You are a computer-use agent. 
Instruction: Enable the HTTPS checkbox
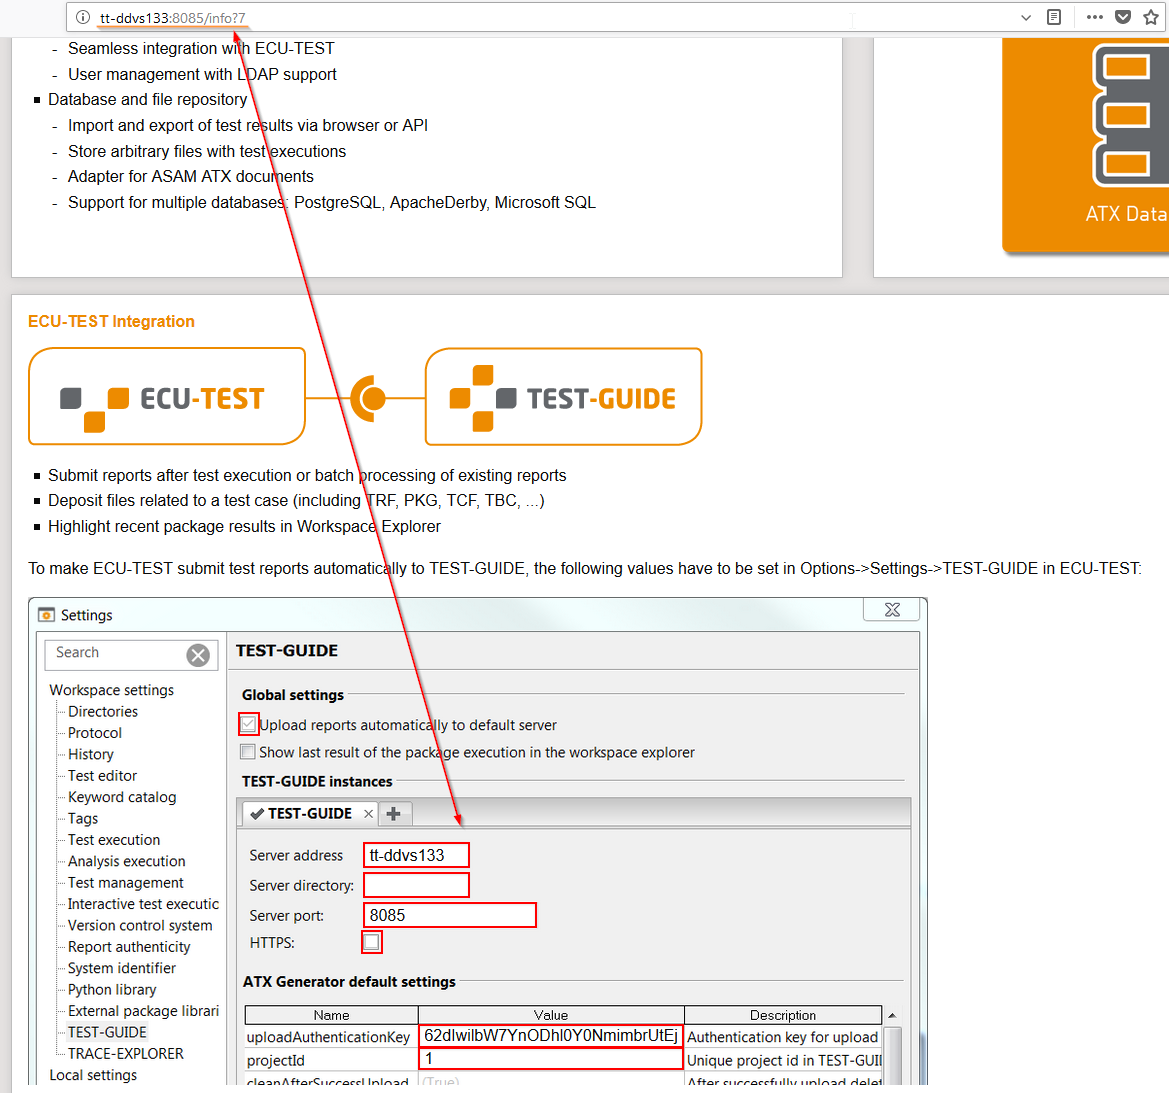[x=371, y=941]
